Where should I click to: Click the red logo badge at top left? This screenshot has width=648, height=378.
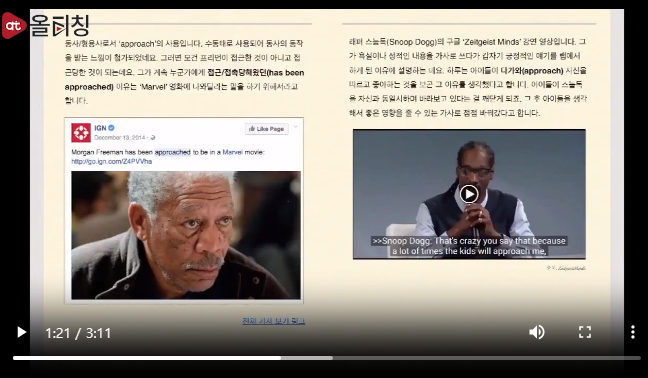pos(13,26)
